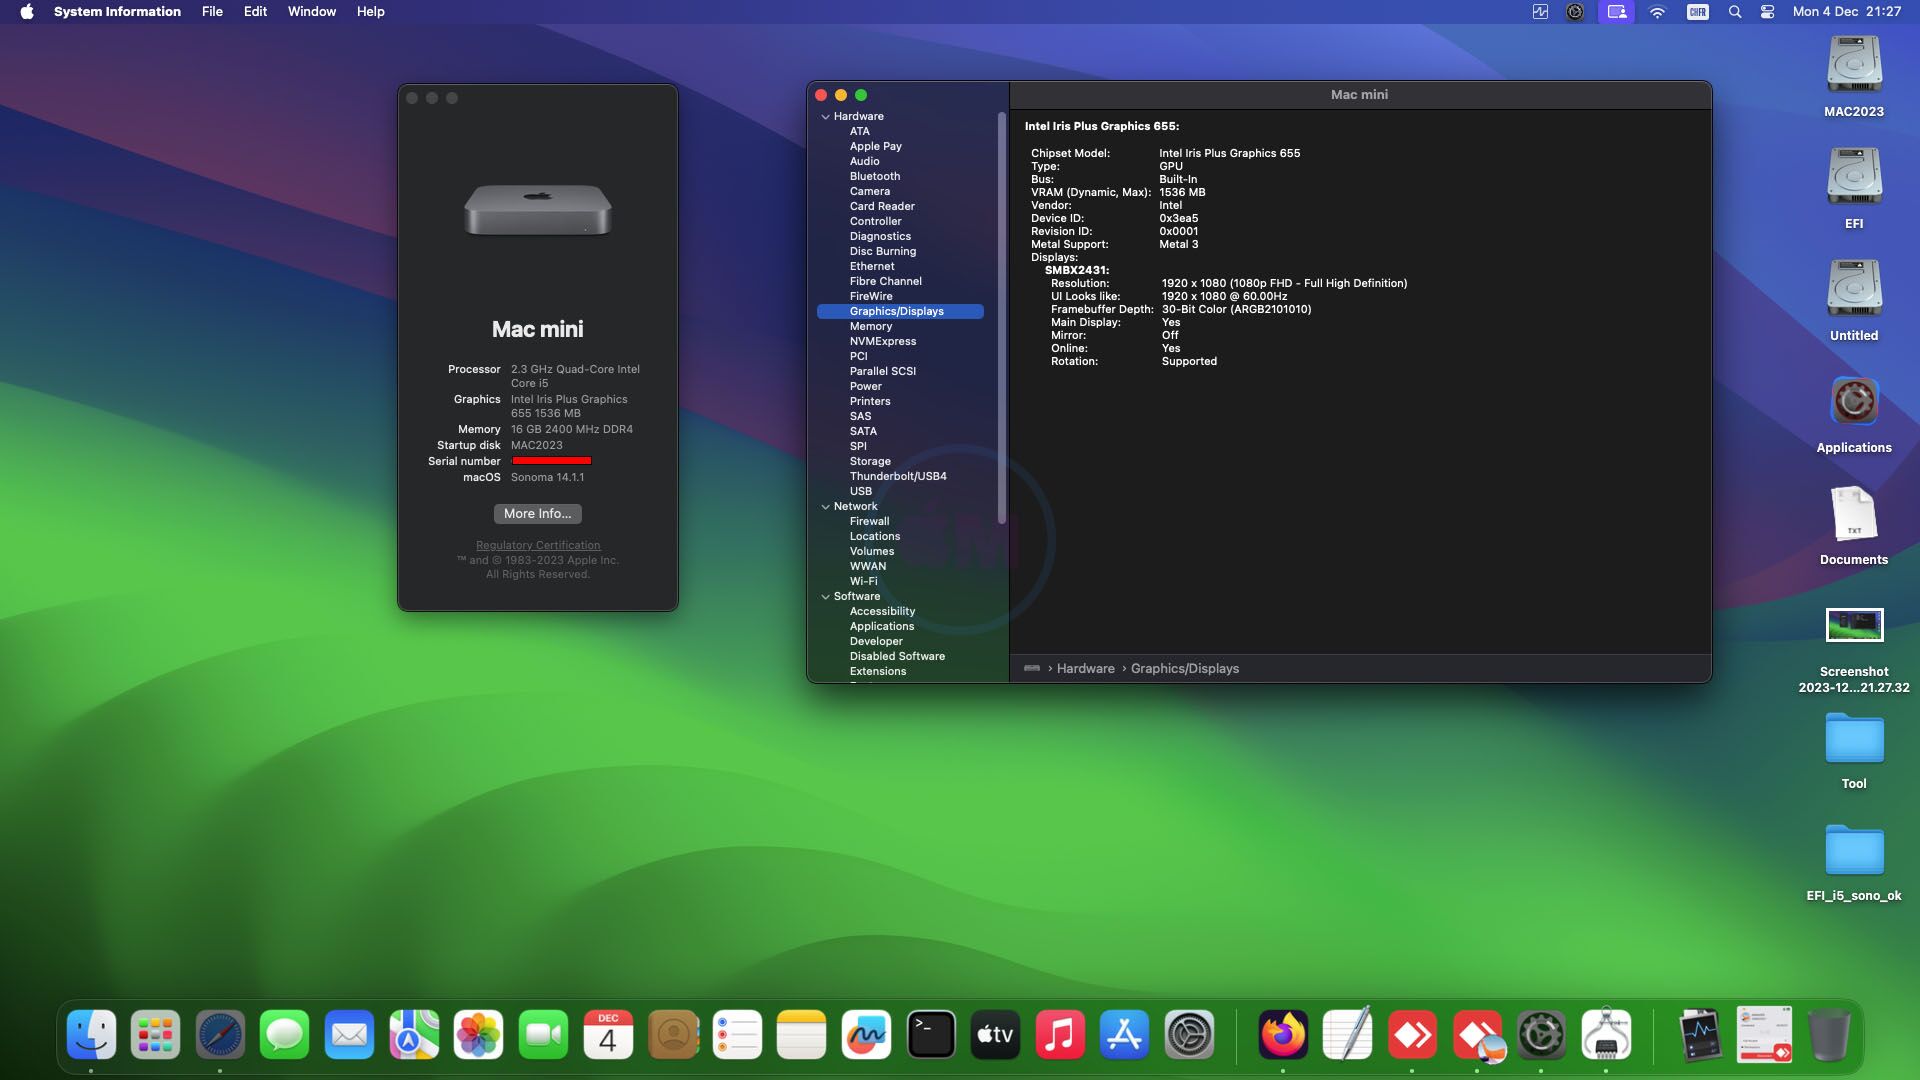The image size is (1920, 1080).
Task: Click More Info button in About window
Action: pos(538,514)
